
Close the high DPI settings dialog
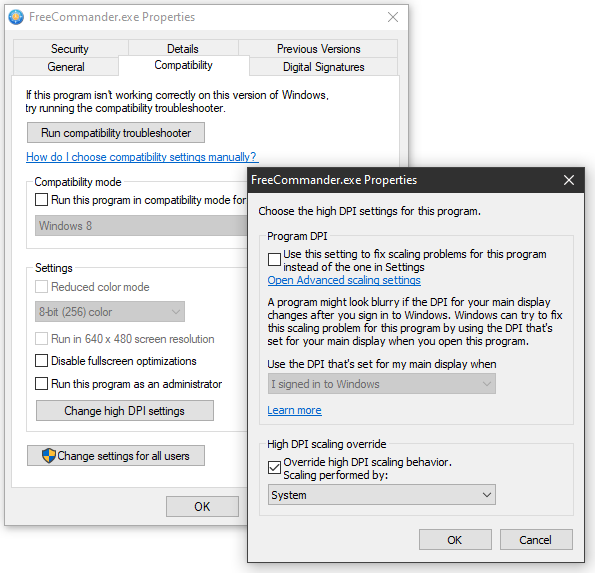(x=568, y=180)
